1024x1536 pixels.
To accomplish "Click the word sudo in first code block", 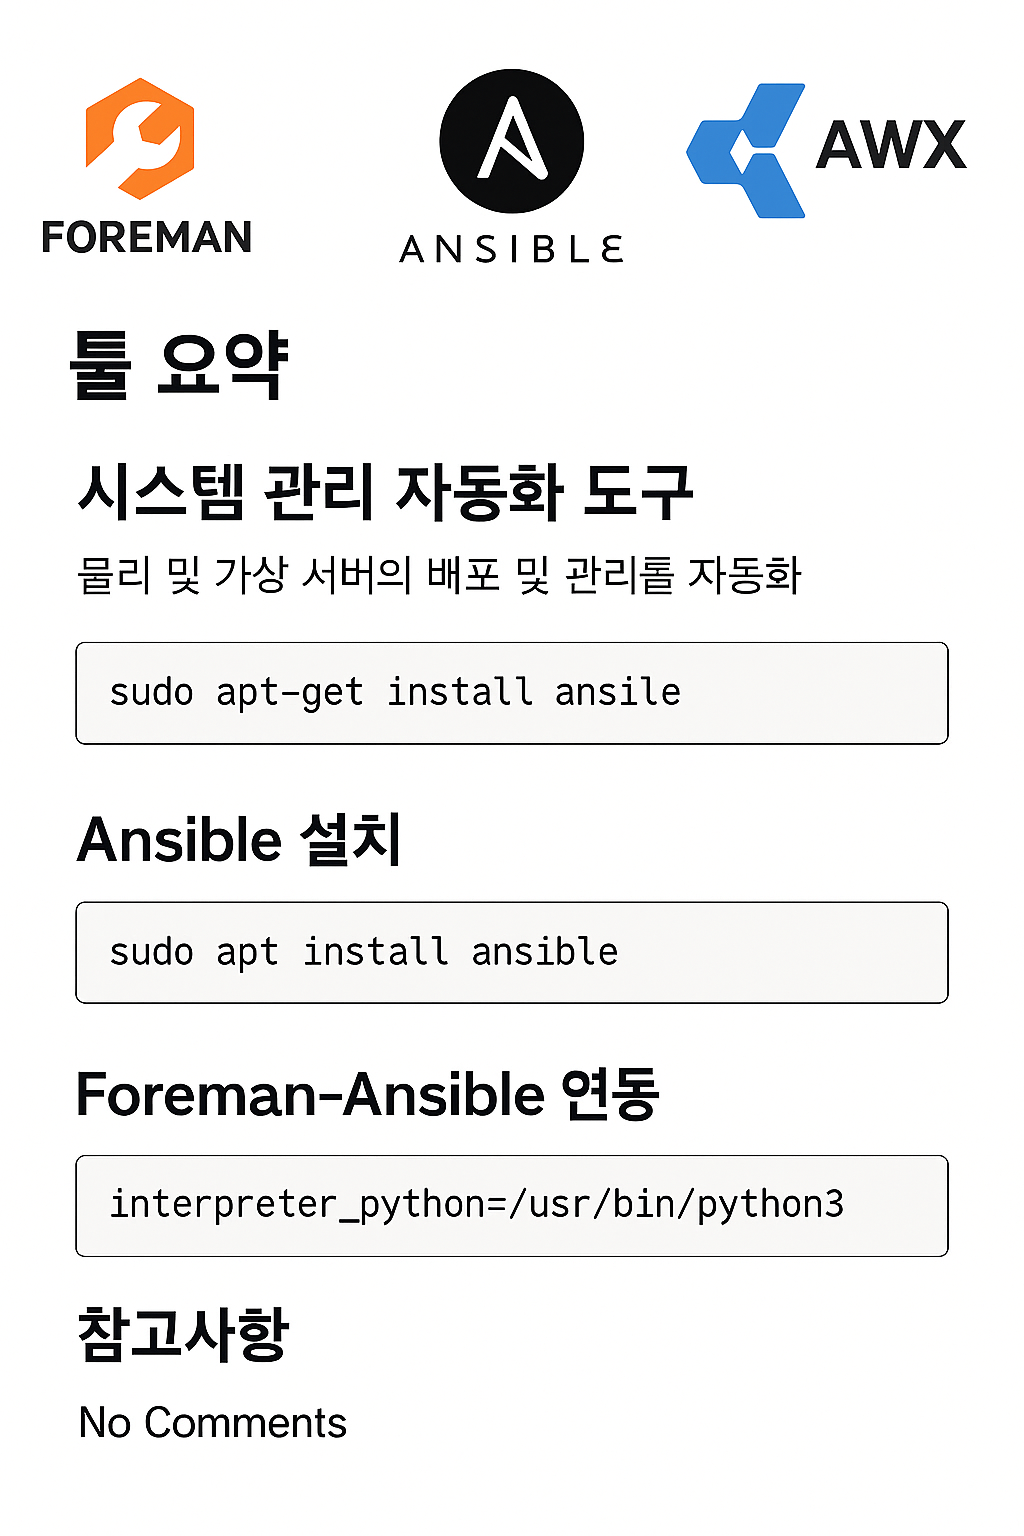I will click(x=151, y=692).
